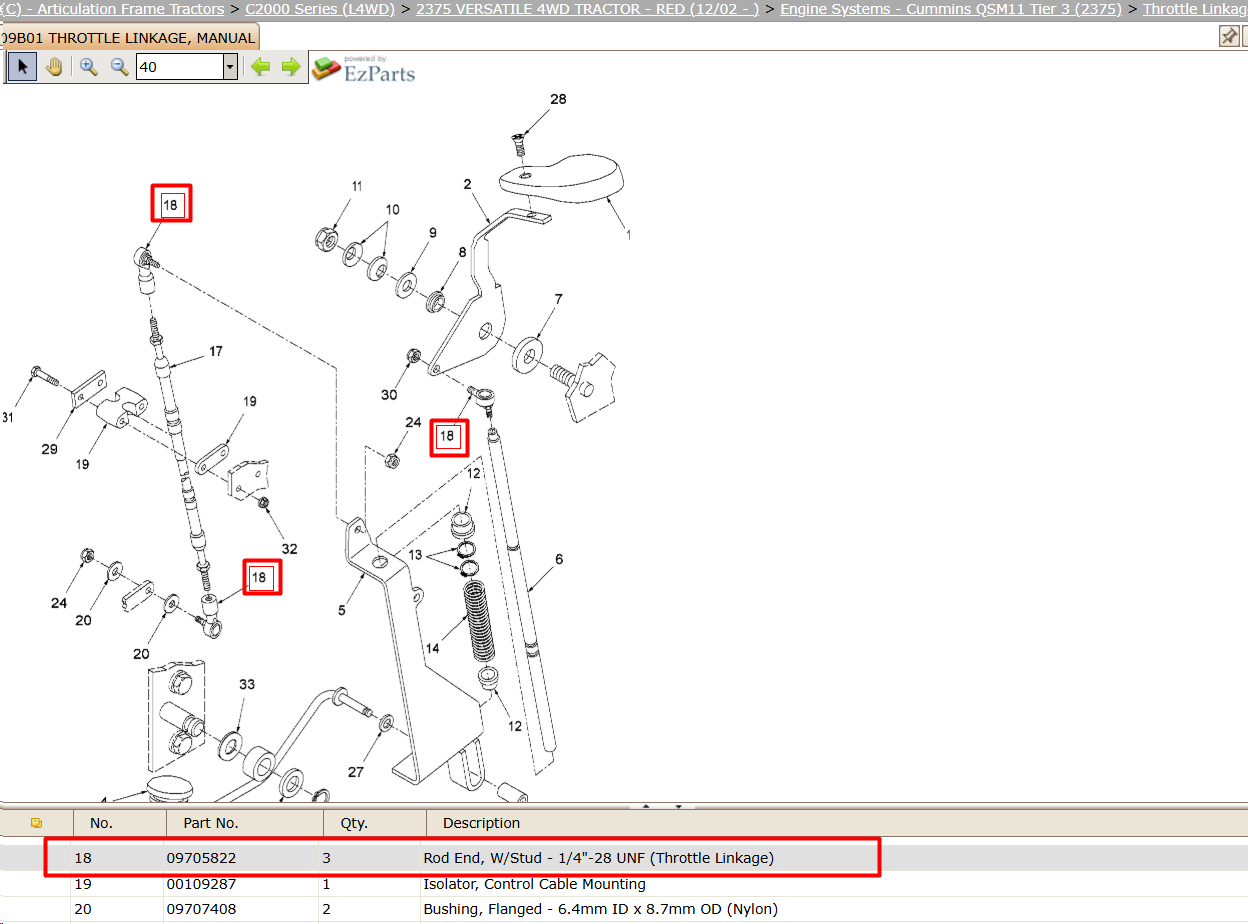Select the pointer arrow tool
This screenshot has height=924, width=1248.
(x=22, y=67)
